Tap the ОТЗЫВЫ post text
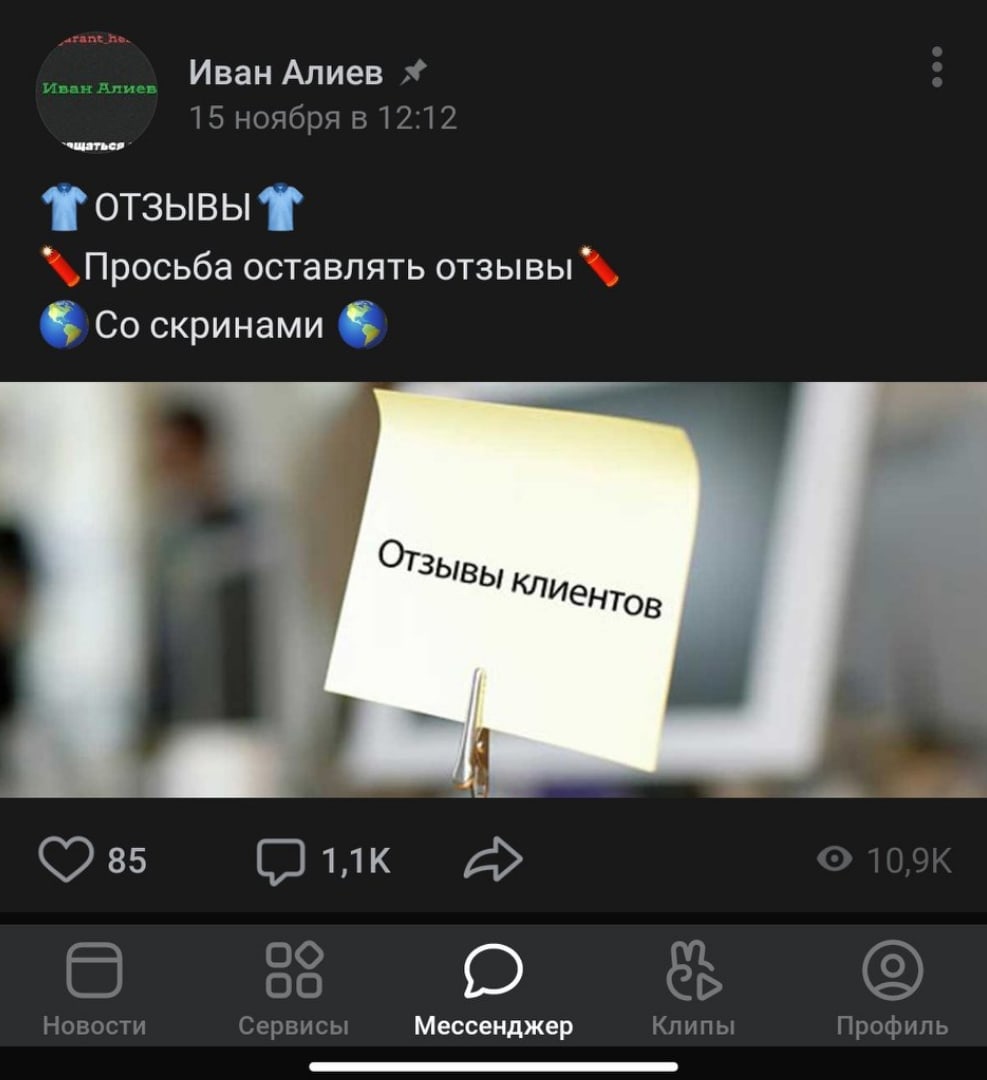987x1080 pixels. [172, 206]
